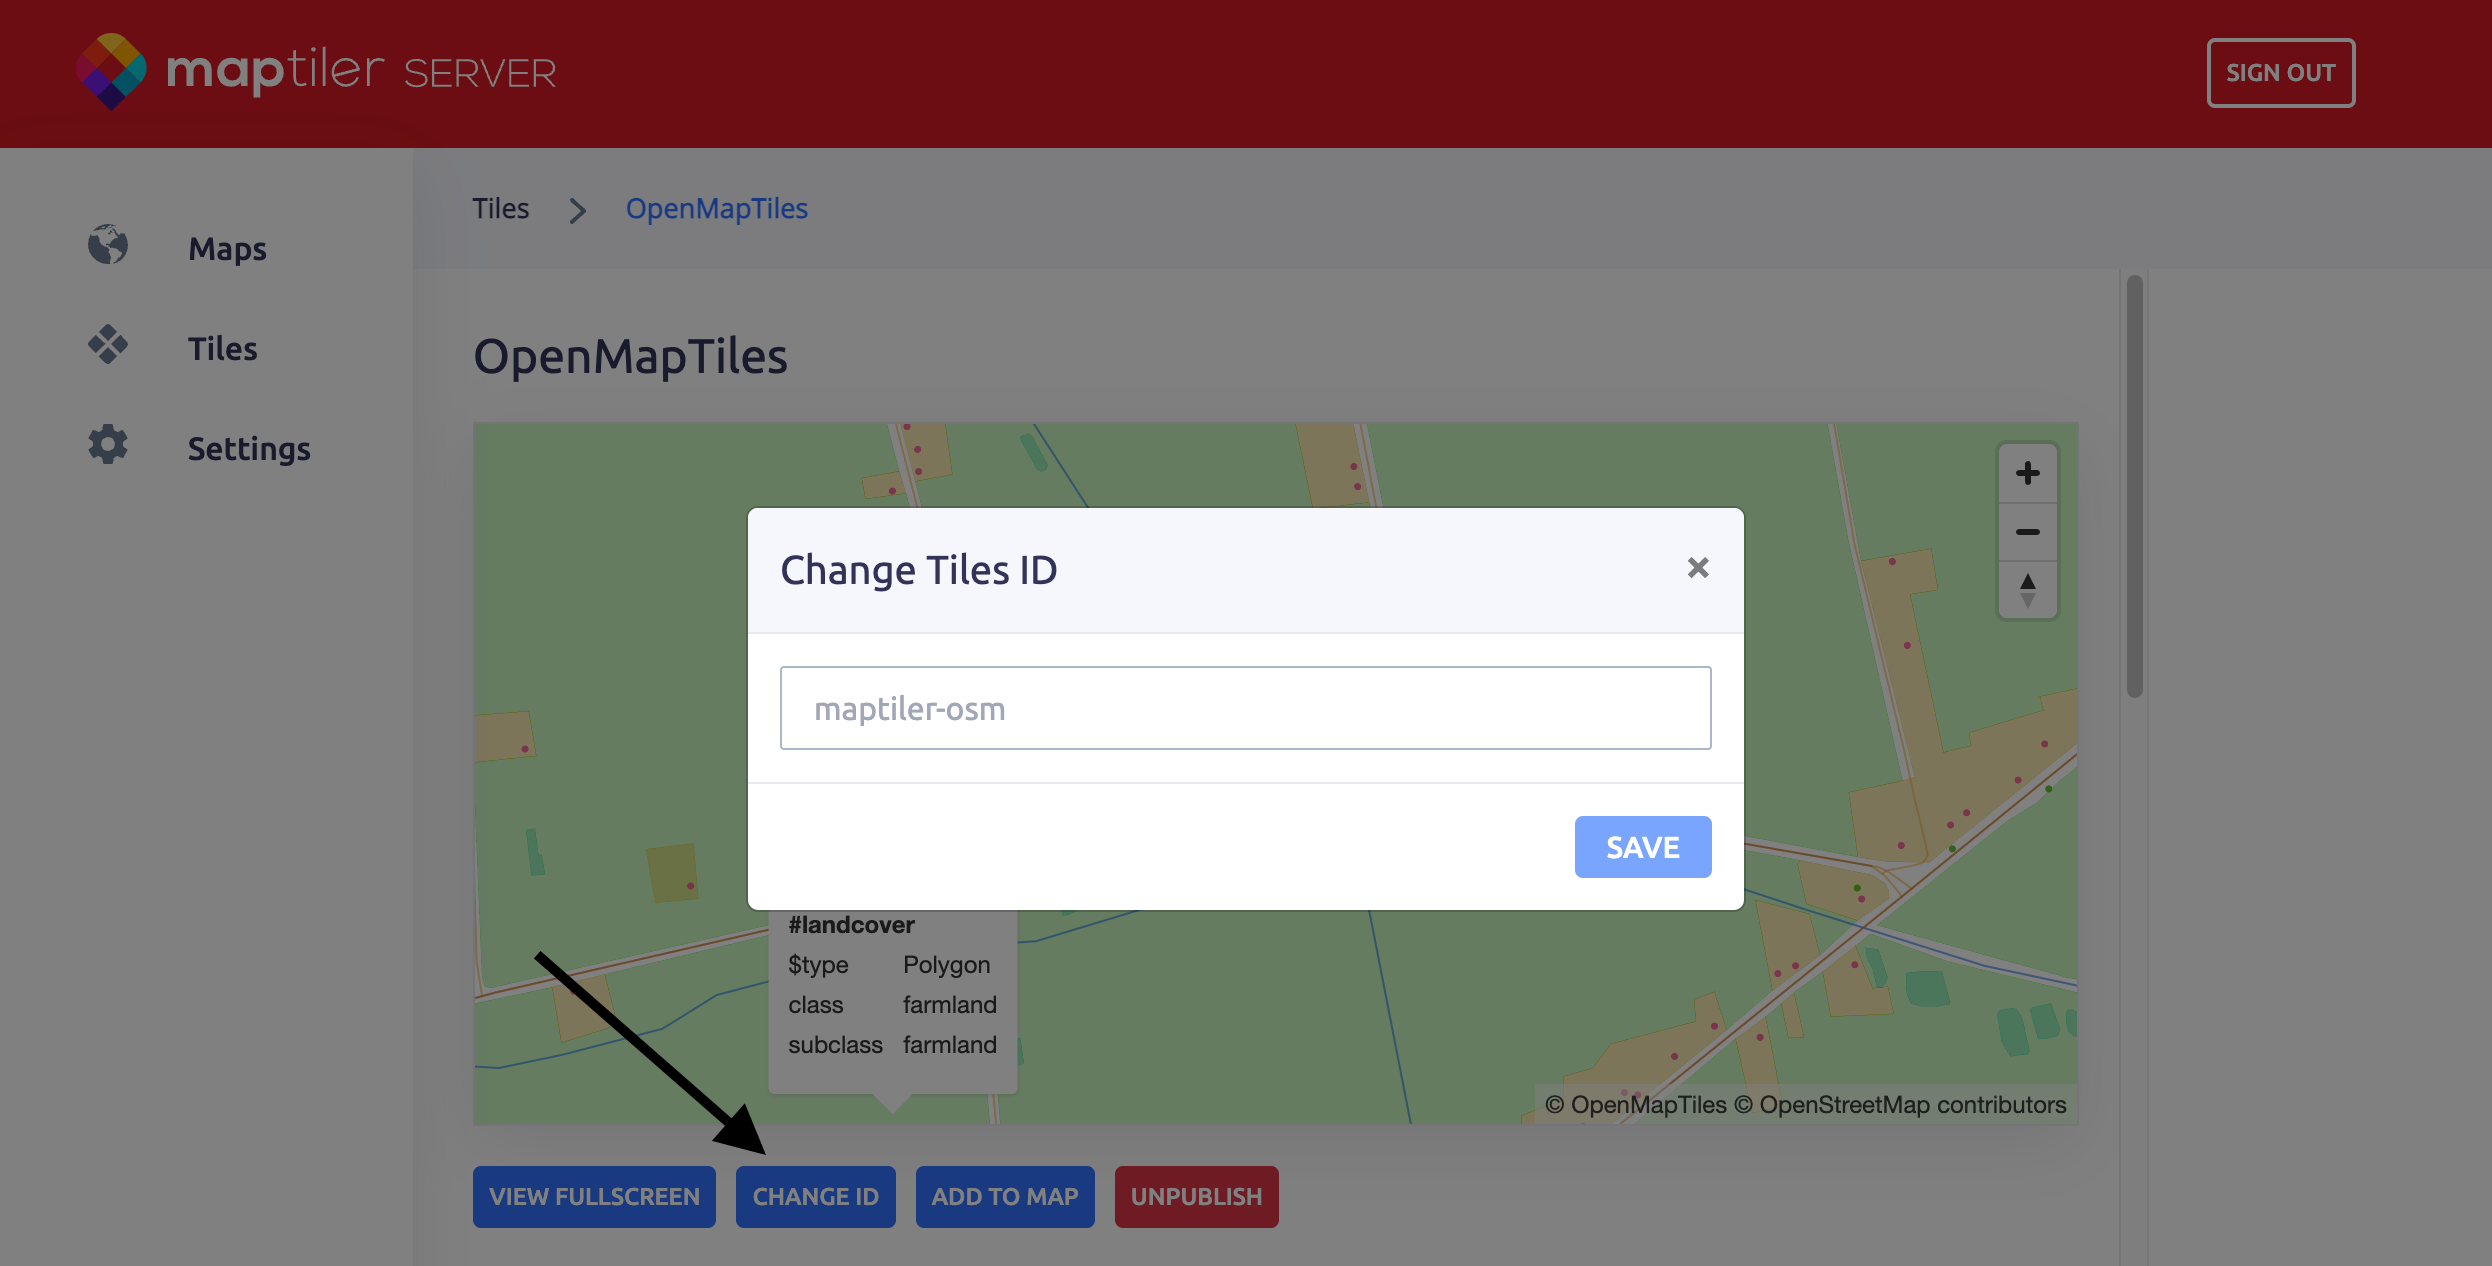Click the Tiles diamond icon

(108, 345)
